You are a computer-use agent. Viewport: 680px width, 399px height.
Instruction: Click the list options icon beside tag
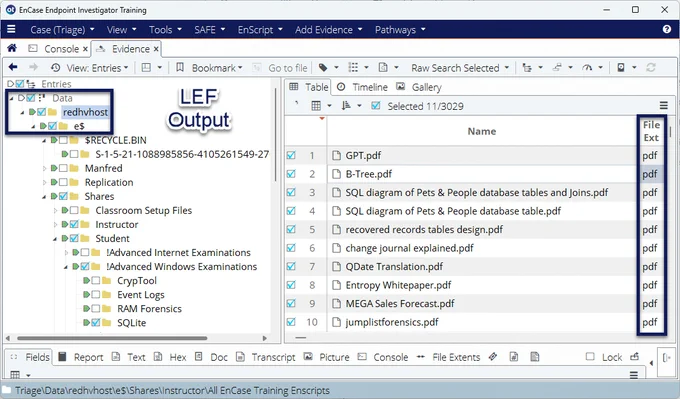[x=353, y=68]
